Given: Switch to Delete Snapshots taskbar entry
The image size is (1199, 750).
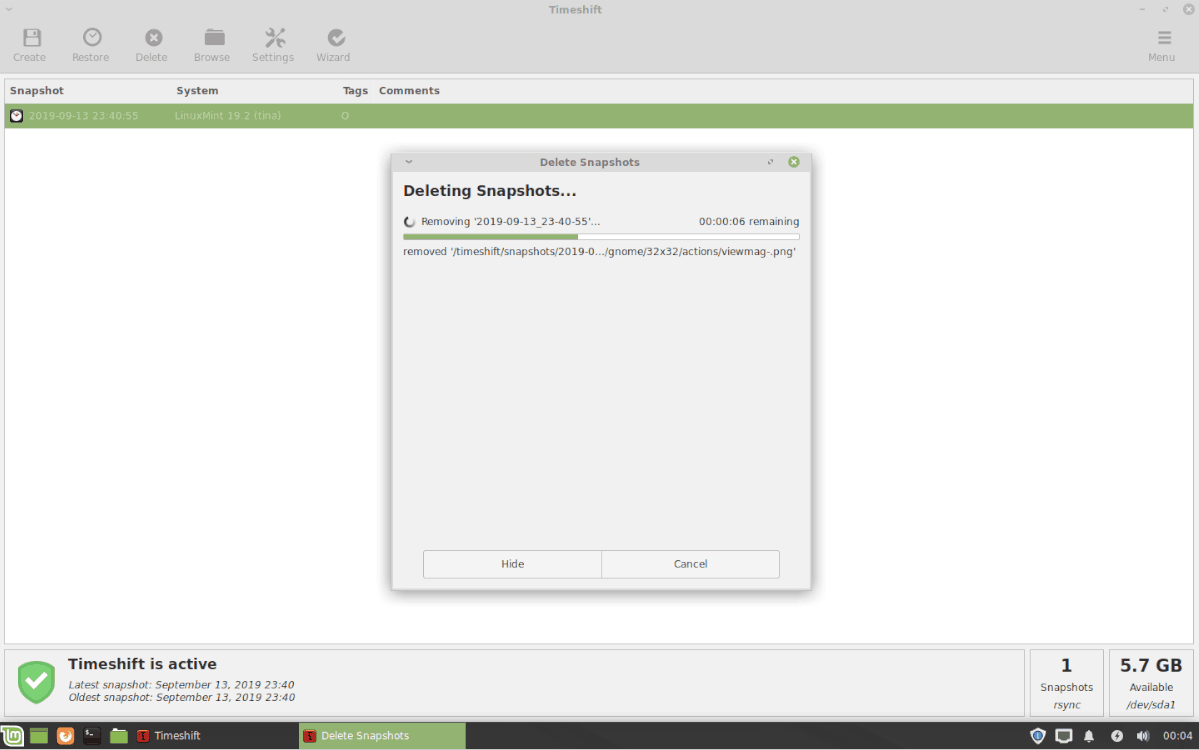Looking at the screenshot, I should pyautogui.click(x=382, y=736).
